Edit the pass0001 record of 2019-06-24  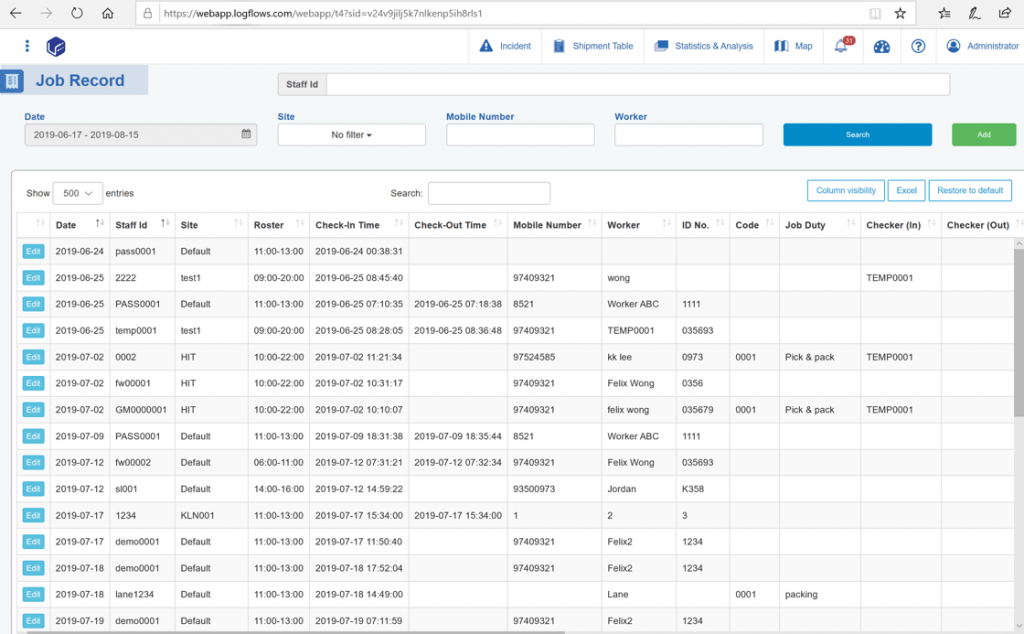pos(33,251)
